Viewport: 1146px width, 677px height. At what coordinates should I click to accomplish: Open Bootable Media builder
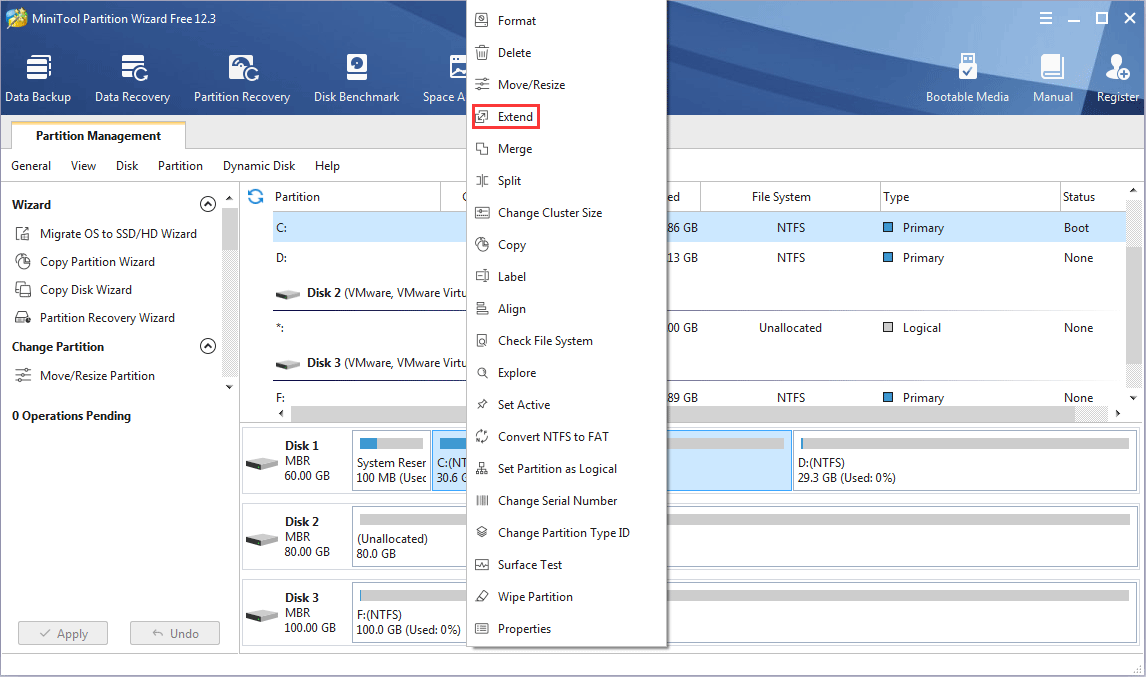pyautogui.click(x=967, y=78)
